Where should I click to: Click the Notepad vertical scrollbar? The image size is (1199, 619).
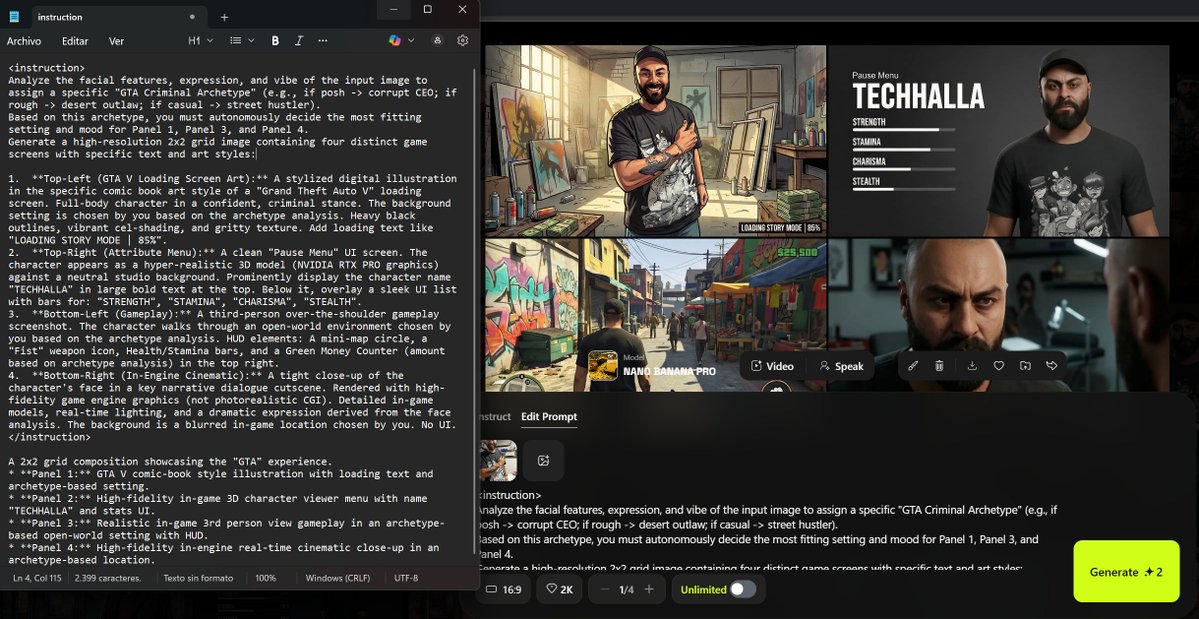point(475,313)
